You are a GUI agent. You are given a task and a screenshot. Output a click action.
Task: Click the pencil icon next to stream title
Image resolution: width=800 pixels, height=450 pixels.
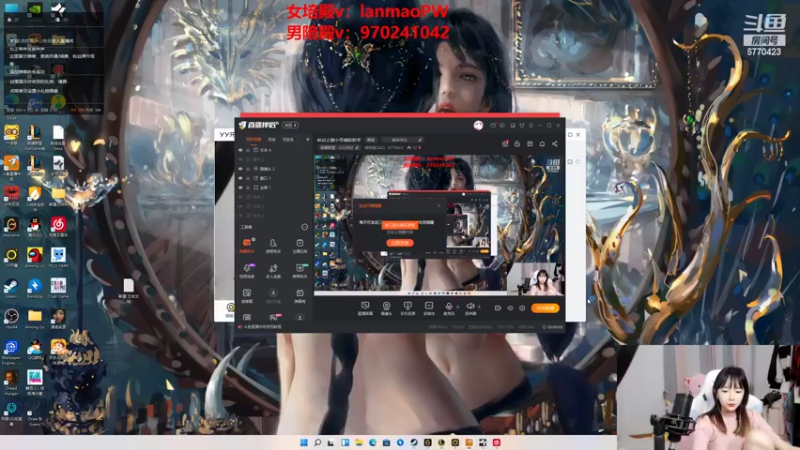420,139
